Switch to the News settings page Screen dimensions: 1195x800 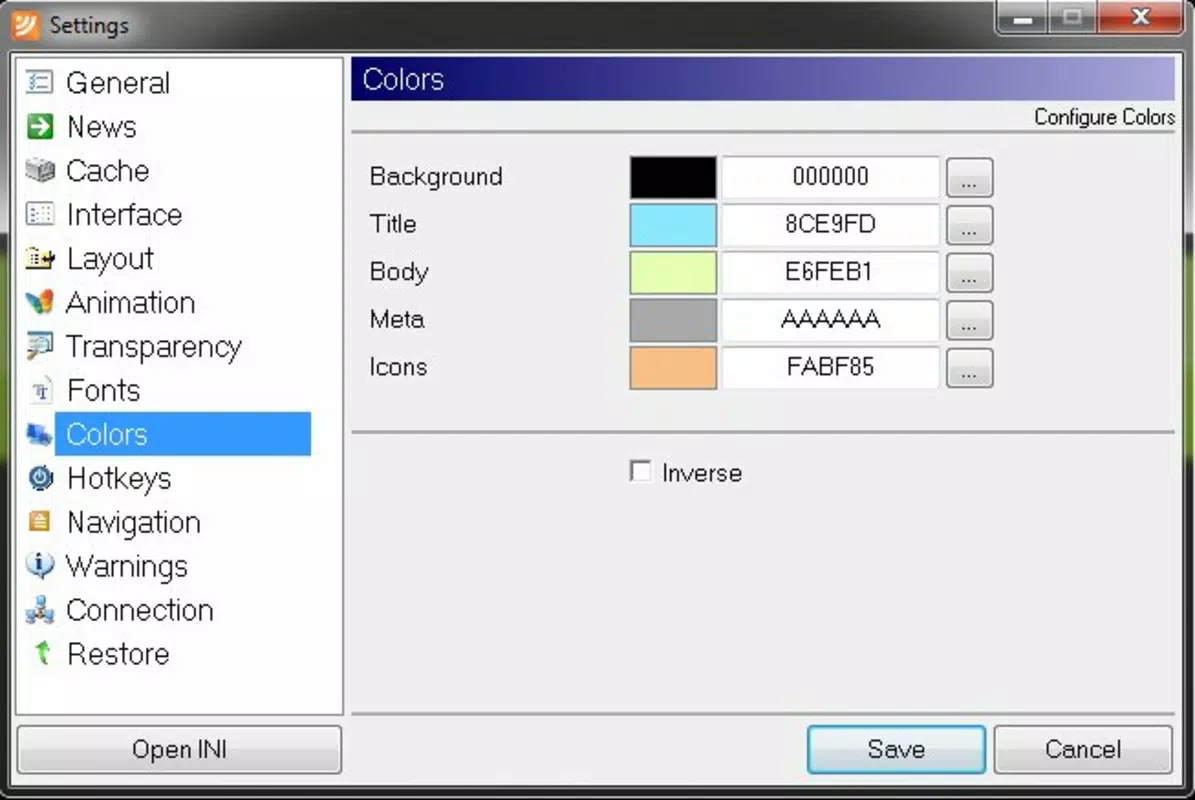101,126
